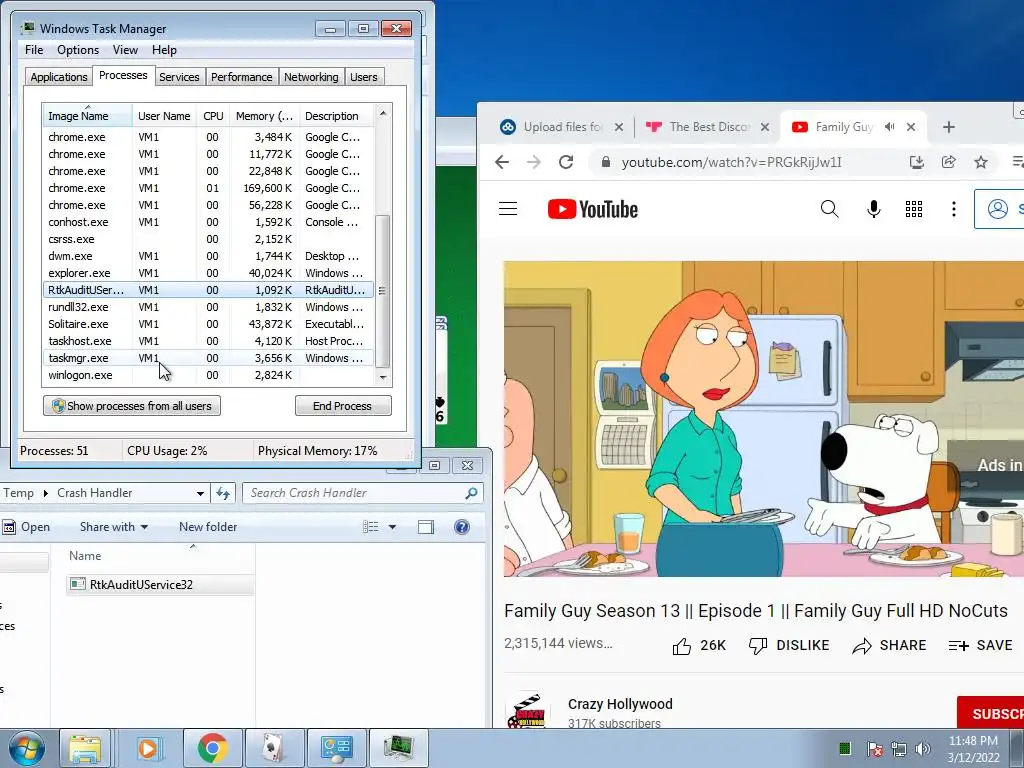Click Open in Explorer toolbar
Screen dimensions: 1024x768
coord(27,527)
